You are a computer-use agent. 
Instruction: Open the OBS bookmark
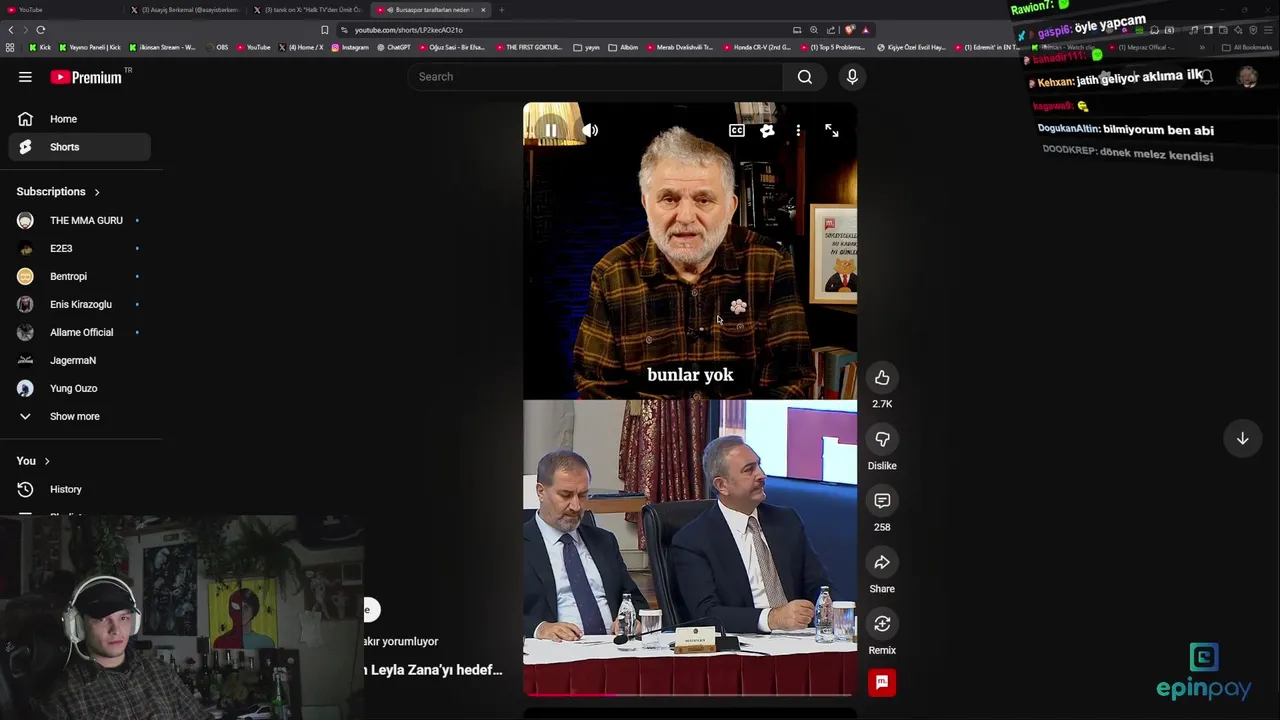(x=217, y=47)
